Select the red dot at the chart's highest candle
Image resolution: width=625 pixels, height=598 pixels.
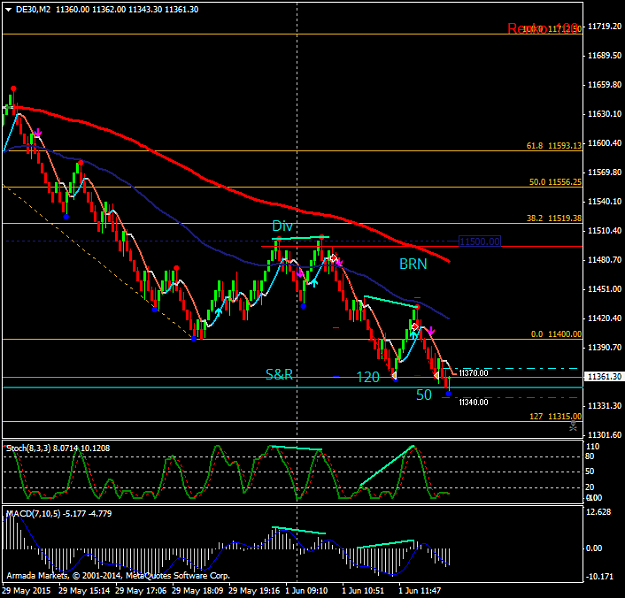(14, 89)
